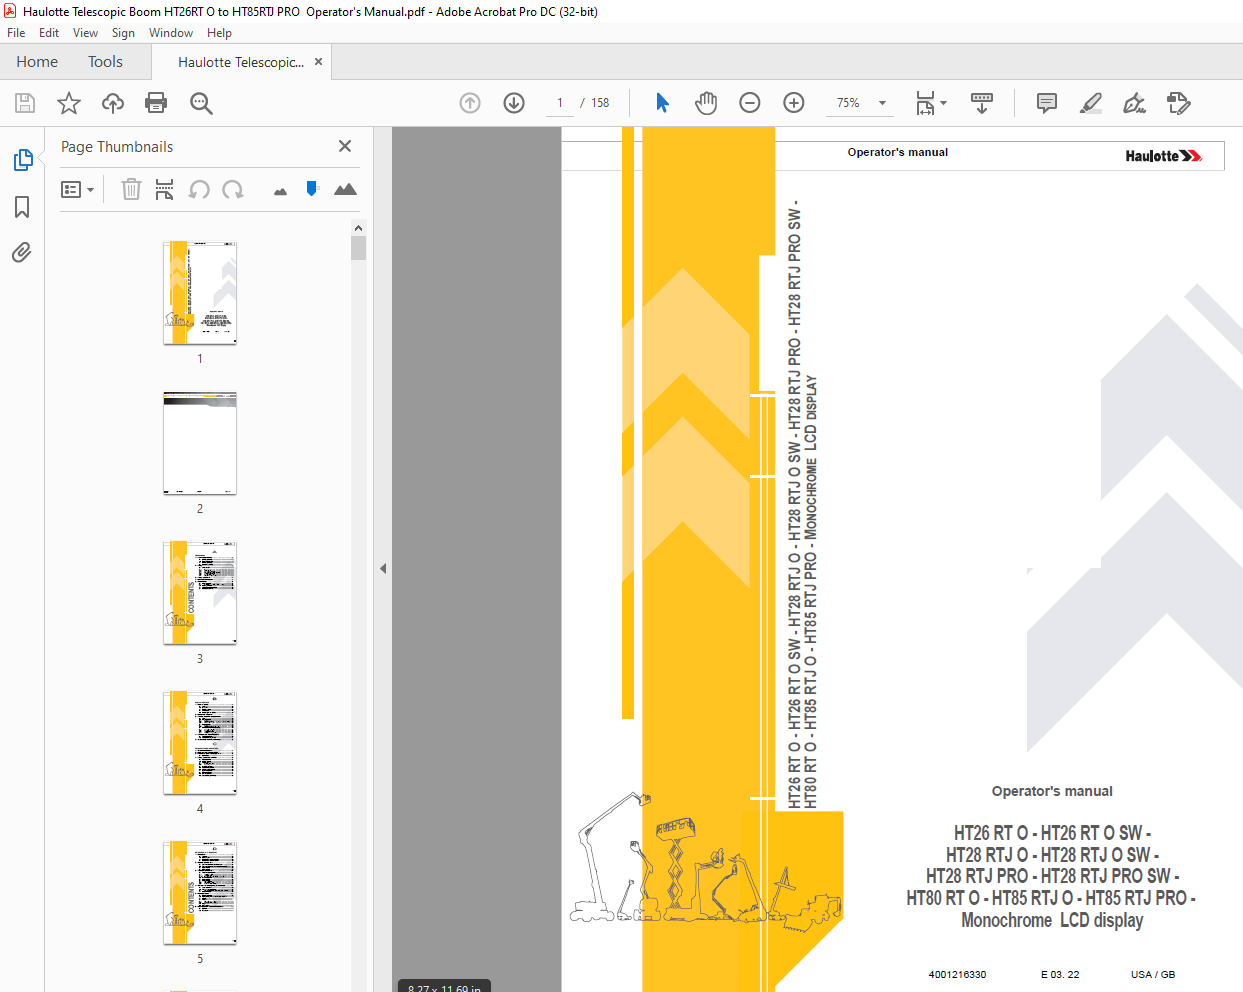Print the document using the printer icon
This screenshot has height=992, width=1243.
point(156,103)
